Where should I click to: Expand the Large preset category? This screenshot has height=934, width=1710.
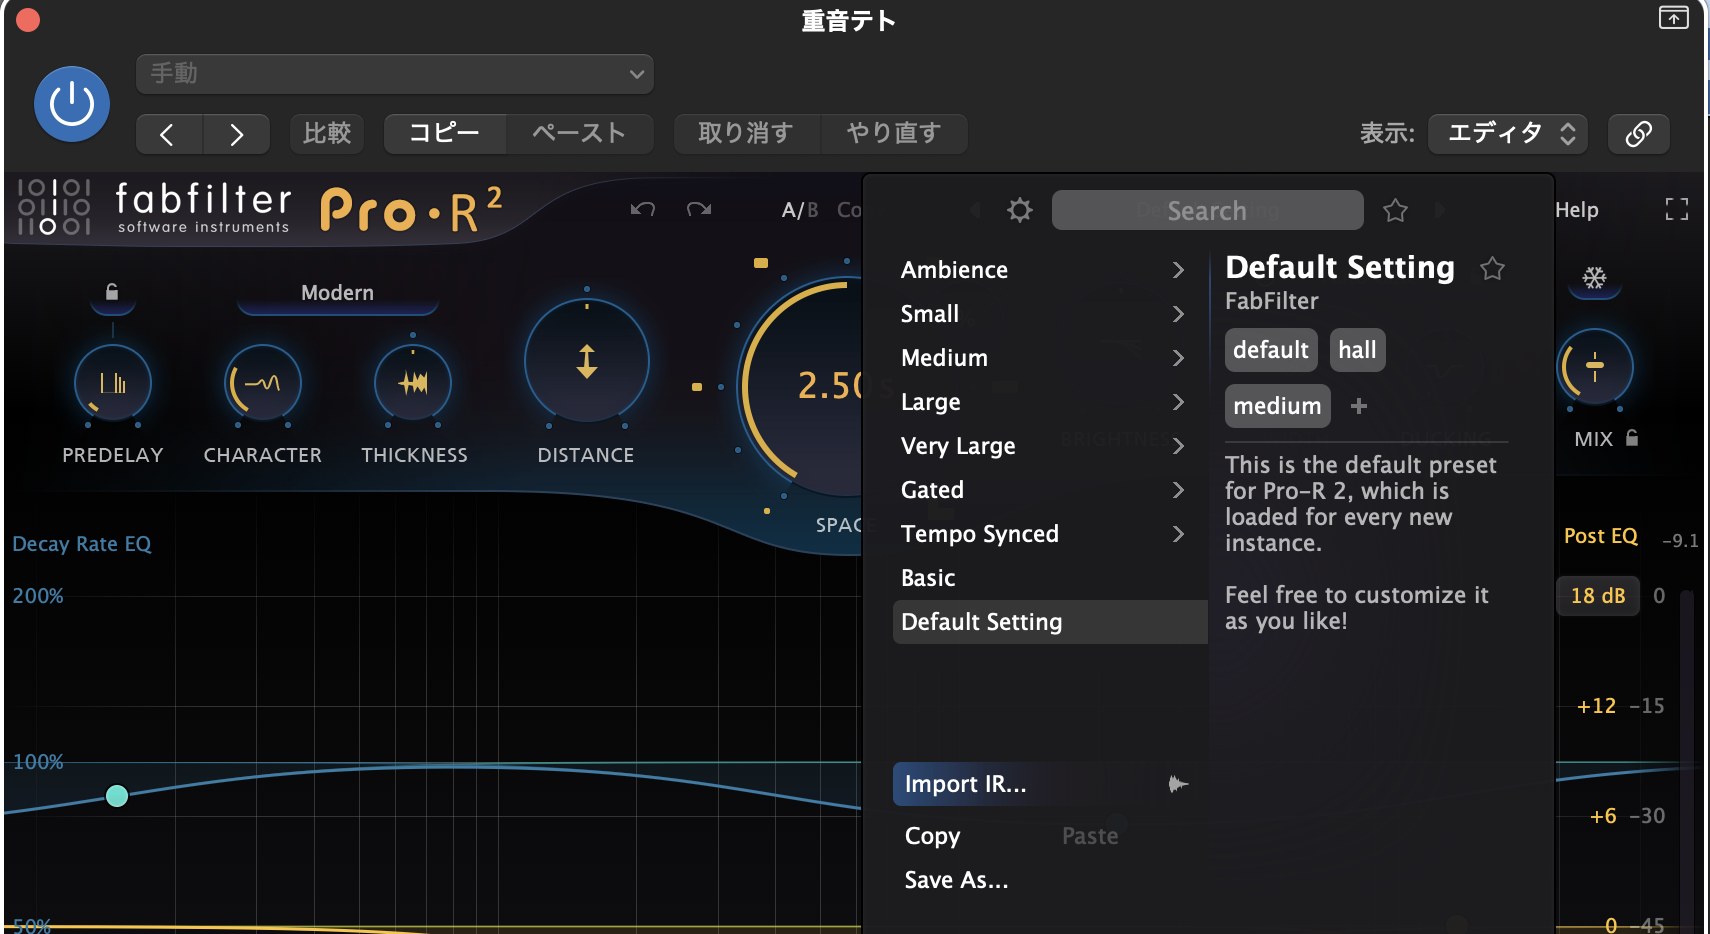pyautogui.click(x=1043, y=402)
